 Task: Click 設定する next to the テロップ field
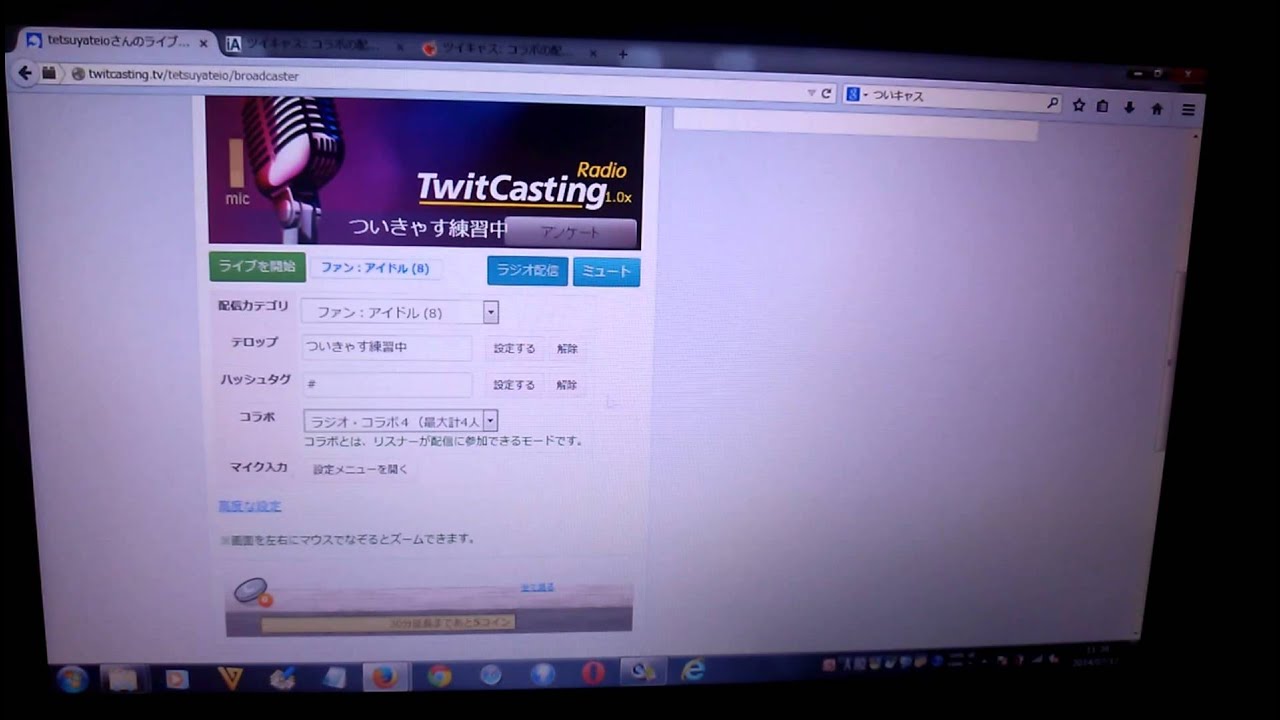click(514, 349)
